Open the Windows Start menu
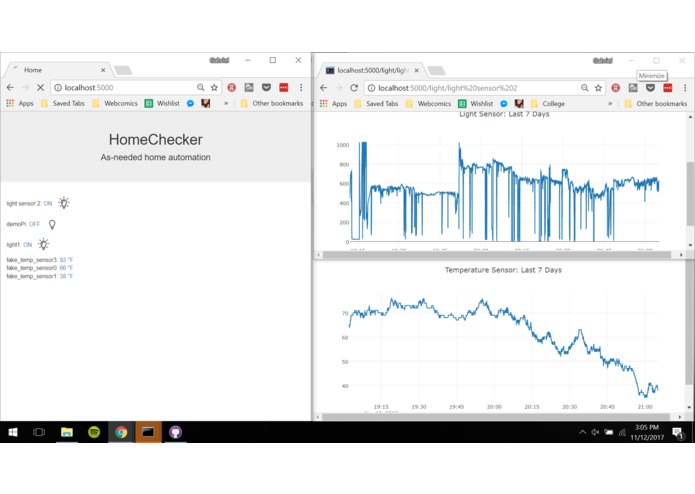 13,432
